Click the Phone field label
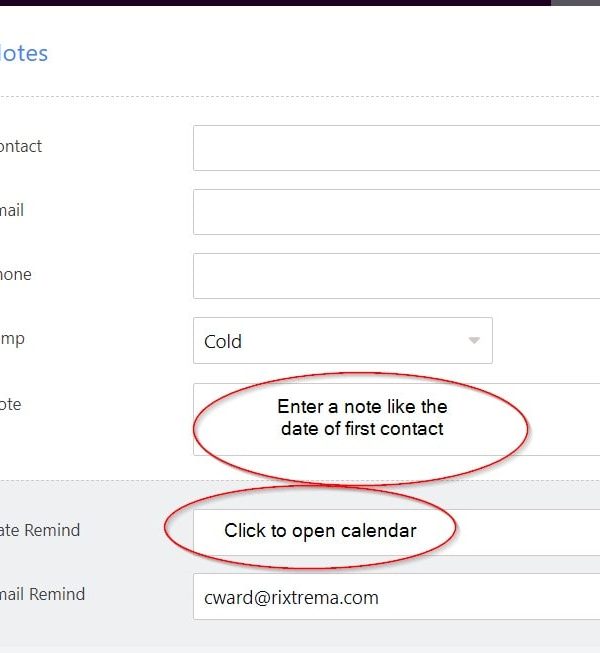The width and height of the screenshot is (600, 653). [x=15, y=274]
